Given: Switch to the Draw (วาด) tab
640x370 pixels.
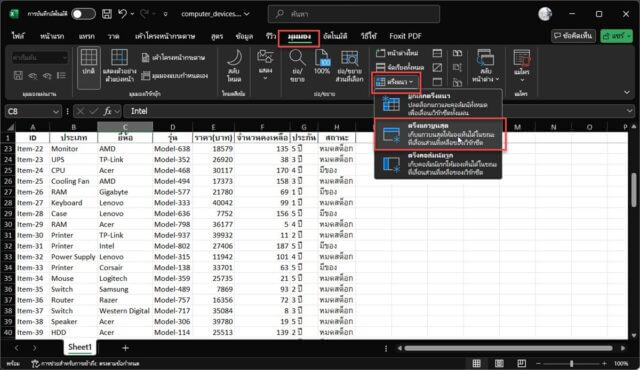Looking at the screenshot, I should click(x=113, y=36).
